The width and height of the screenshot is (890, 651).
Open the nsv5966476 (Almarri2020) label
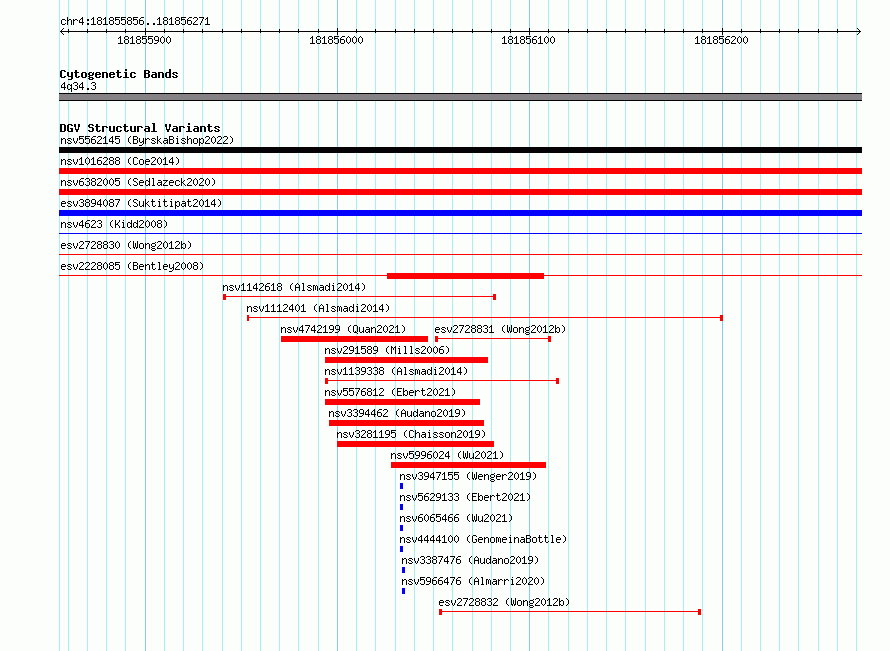tap(473, 581)
